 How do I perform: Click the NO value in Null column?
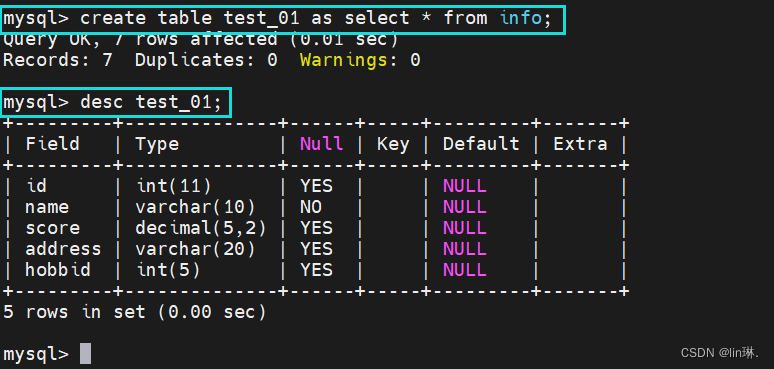(x=311, y=207)
